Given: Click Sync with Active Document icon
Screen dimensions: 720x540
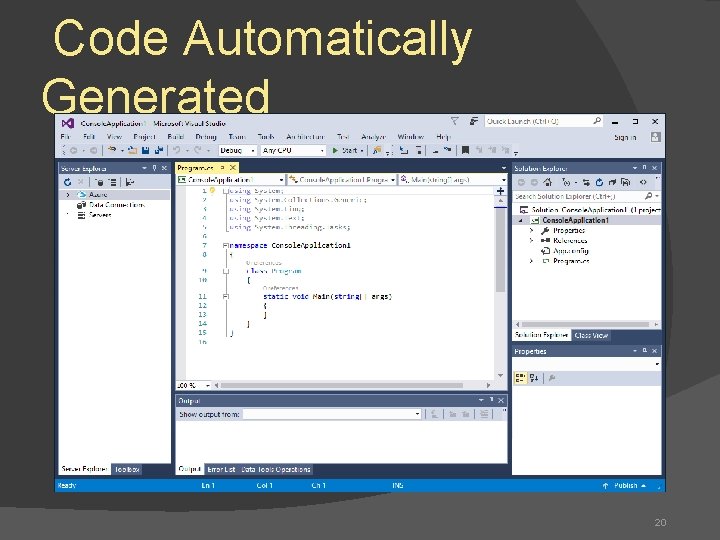Looking at the screenshot, I should pyautogui.click(x=586, y=182).
